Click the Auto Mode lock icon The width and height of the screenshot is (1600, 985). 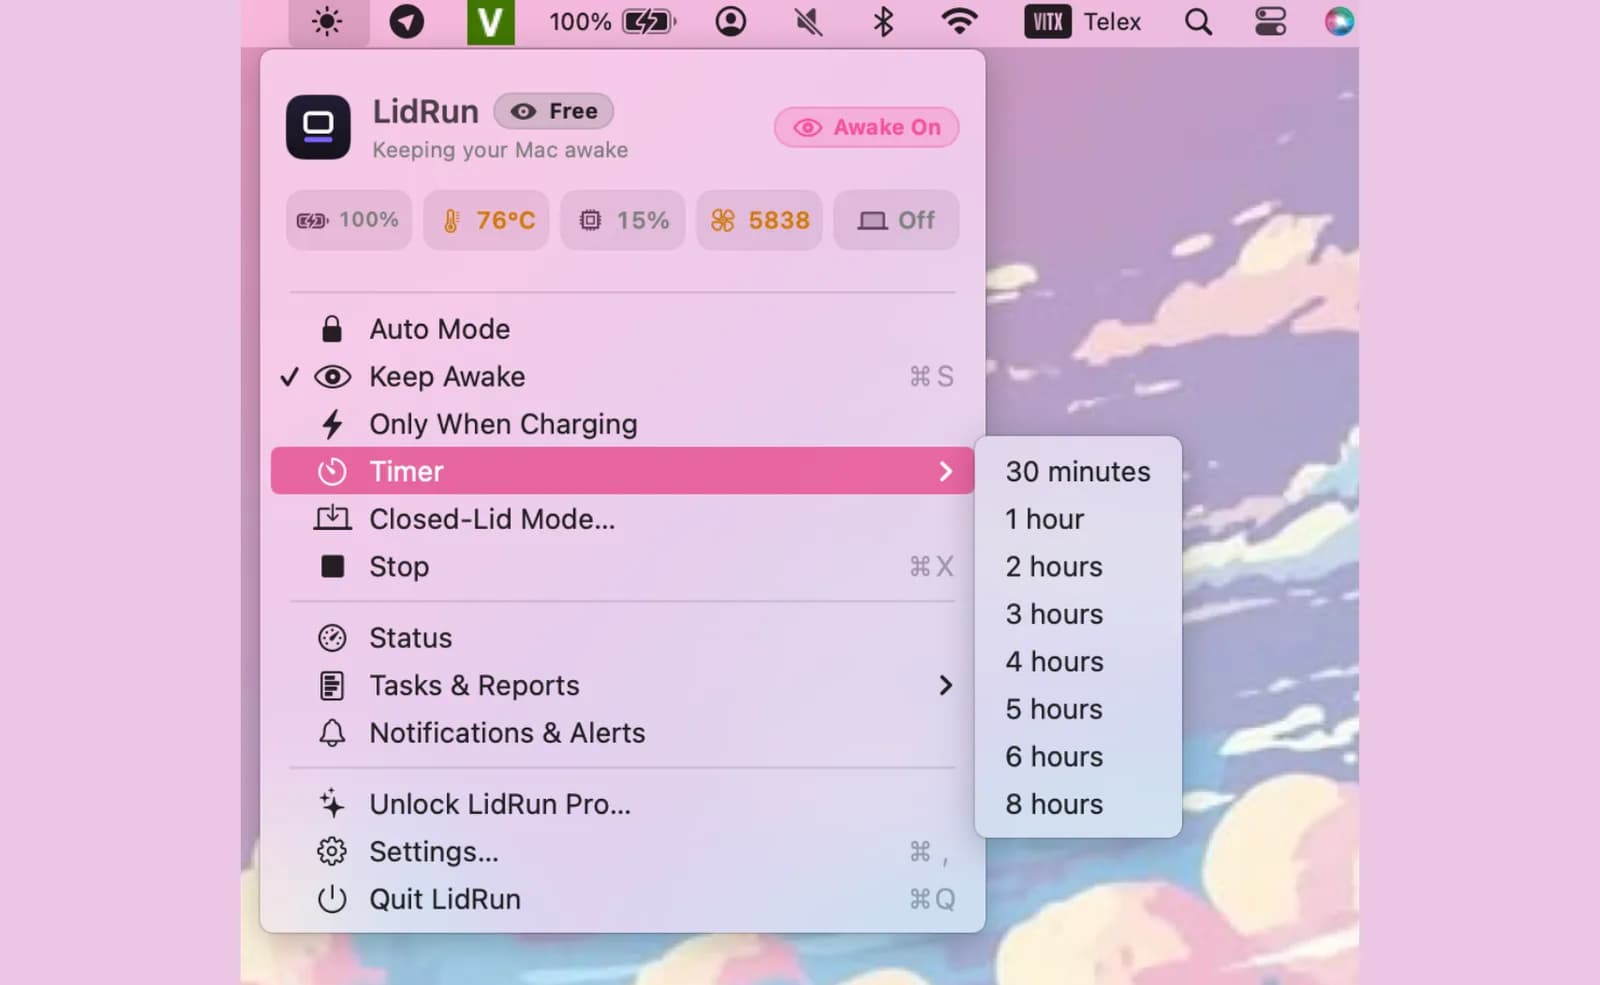tap(332, 329)
